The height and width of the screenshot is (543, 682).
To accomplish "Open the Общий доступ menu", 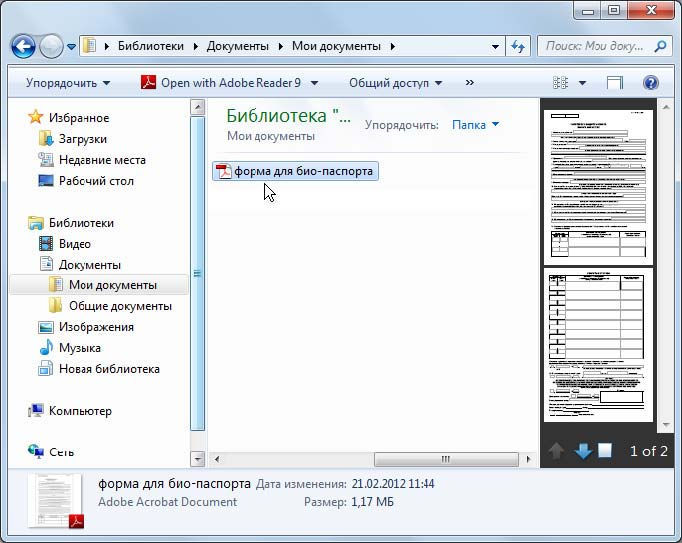I will [x=395, y=83].
